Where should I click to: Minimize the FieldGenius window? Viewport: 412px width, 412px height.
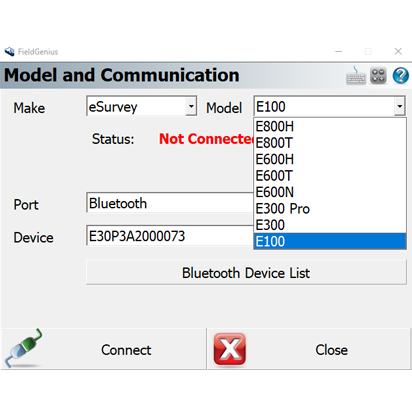(x=339, y=51)
